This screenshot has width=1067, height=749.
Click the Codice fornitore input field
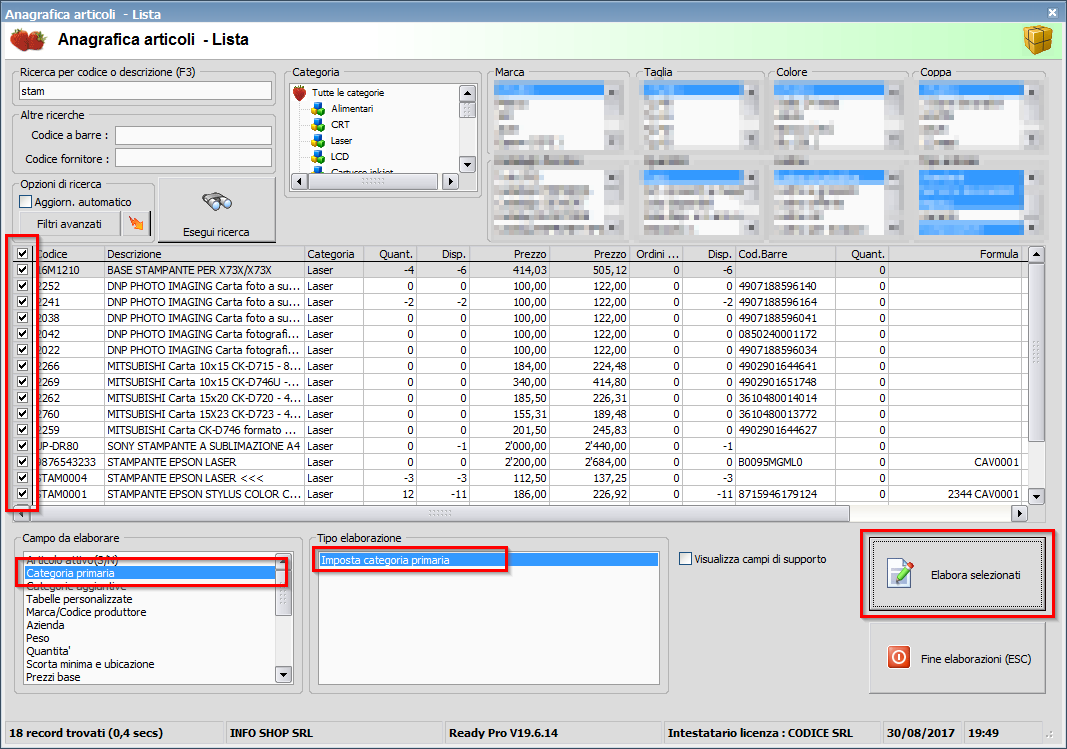pos(193,159)
